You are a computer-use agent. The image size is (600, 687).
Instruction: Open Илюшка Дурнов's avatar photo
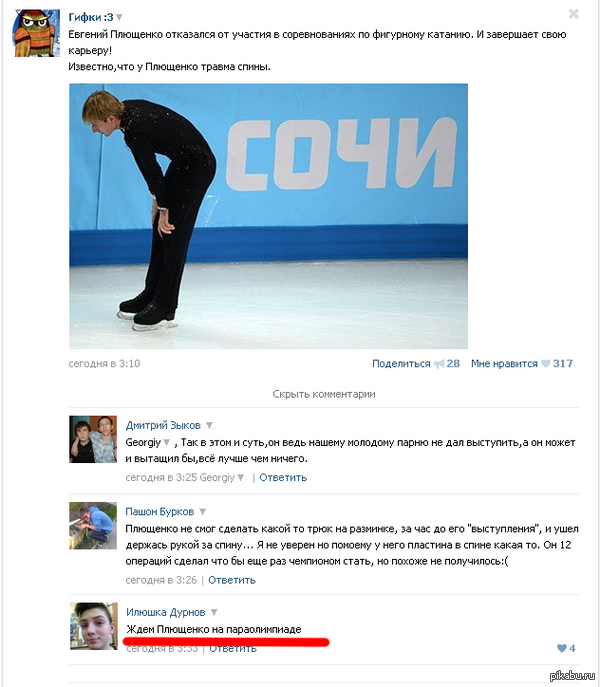pyautogui.click(x=94, y=626)
